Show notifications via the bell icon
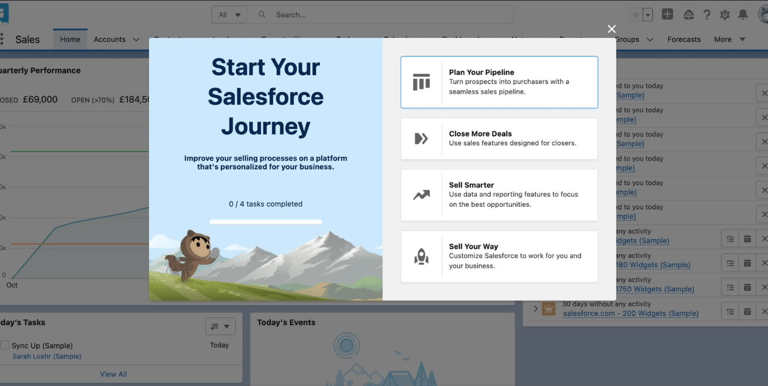This screenshot has height=386, width=768. click(x=743, y=15)
